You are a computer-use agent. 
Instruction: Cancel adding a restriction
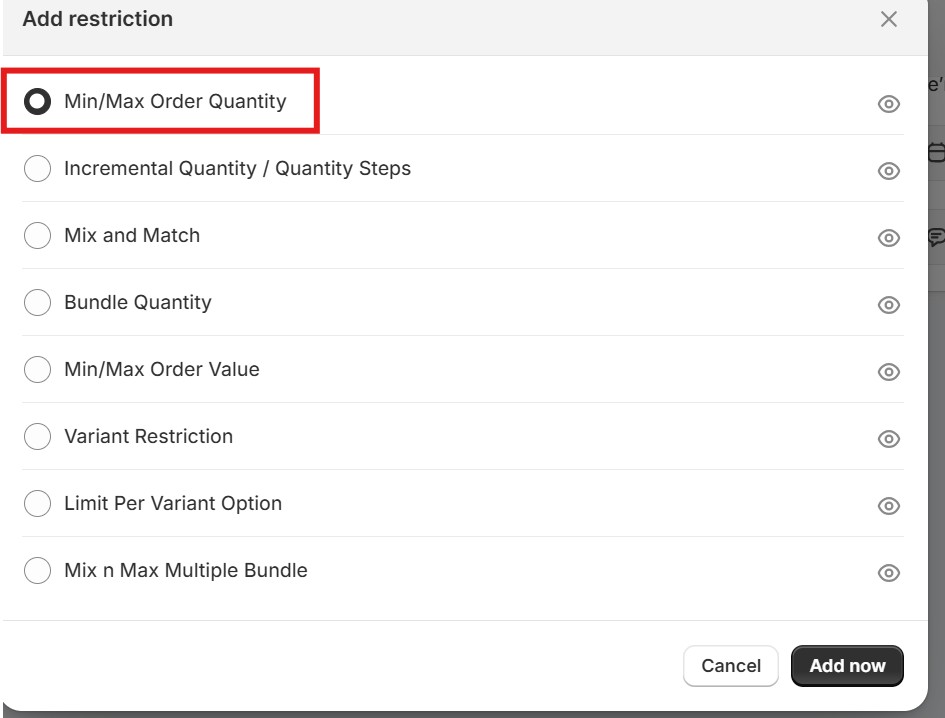coord(731,665)
